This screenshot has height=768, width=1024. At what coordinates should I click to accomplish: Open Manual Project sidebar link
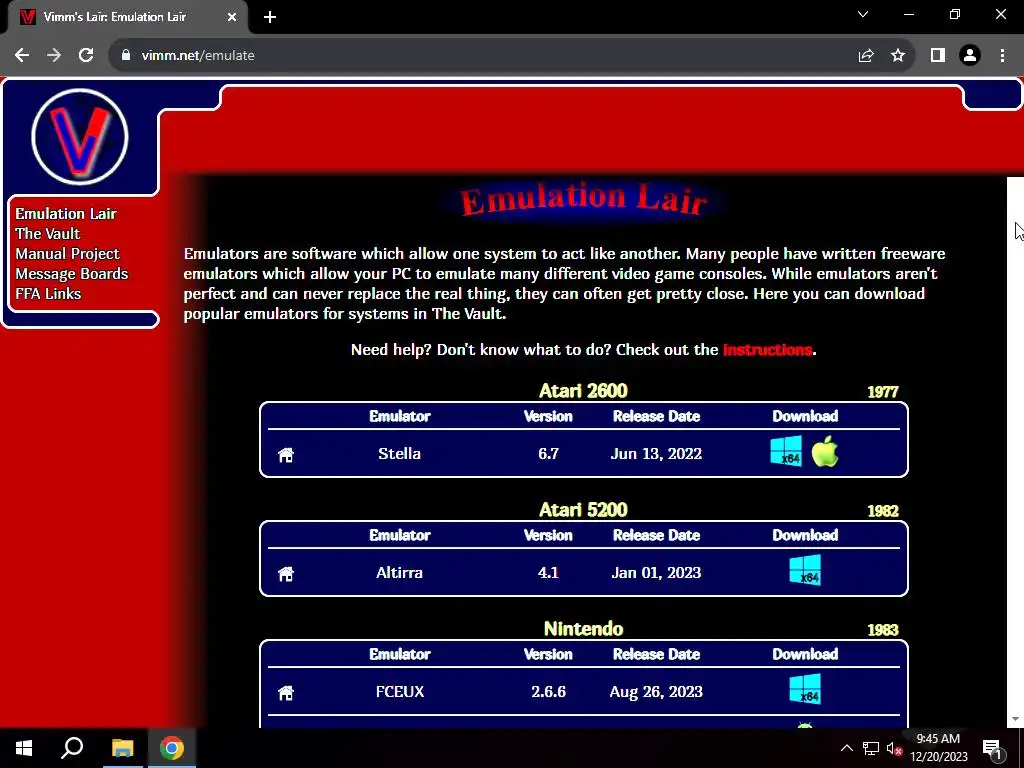67,253
